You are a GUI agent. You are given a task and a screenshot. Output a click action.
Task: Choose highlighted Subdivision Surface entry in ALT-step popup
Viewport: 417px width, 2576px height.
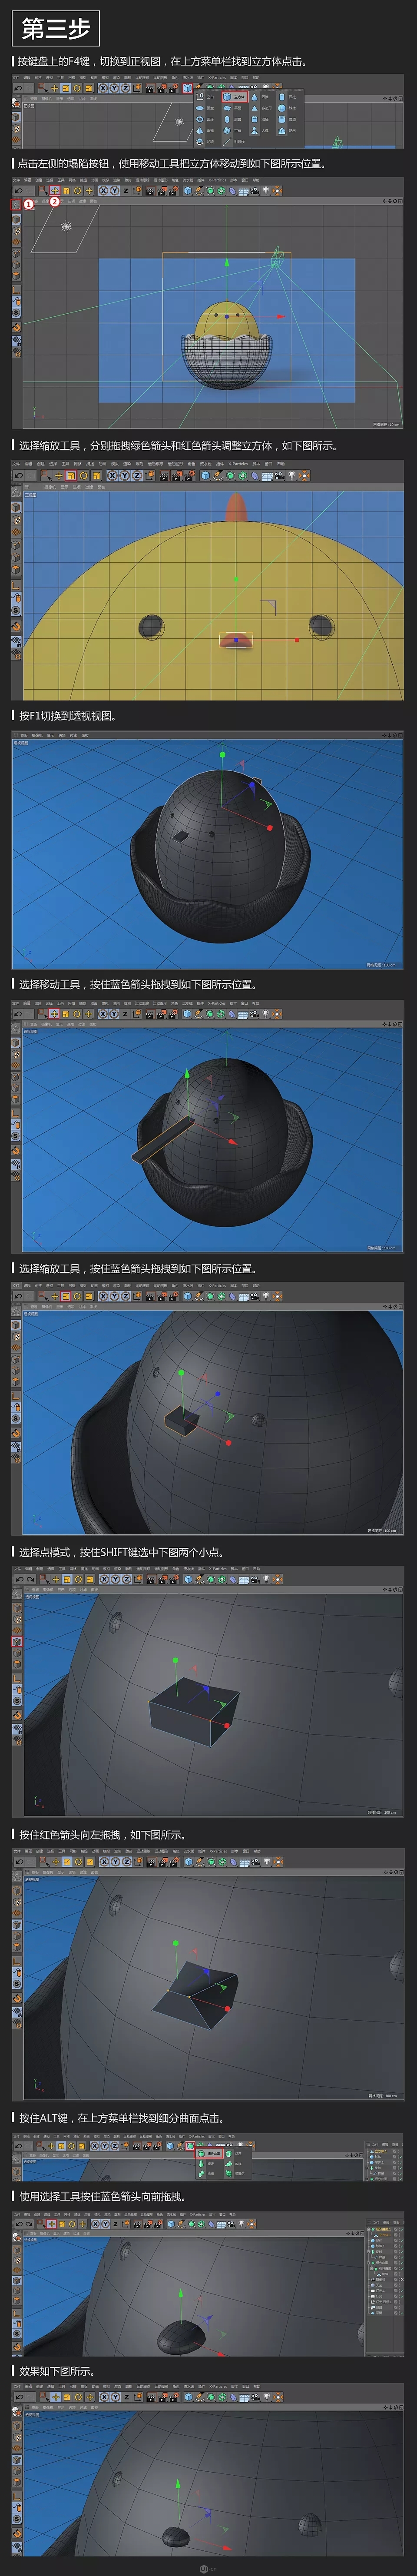click(x=208, y=2154)
